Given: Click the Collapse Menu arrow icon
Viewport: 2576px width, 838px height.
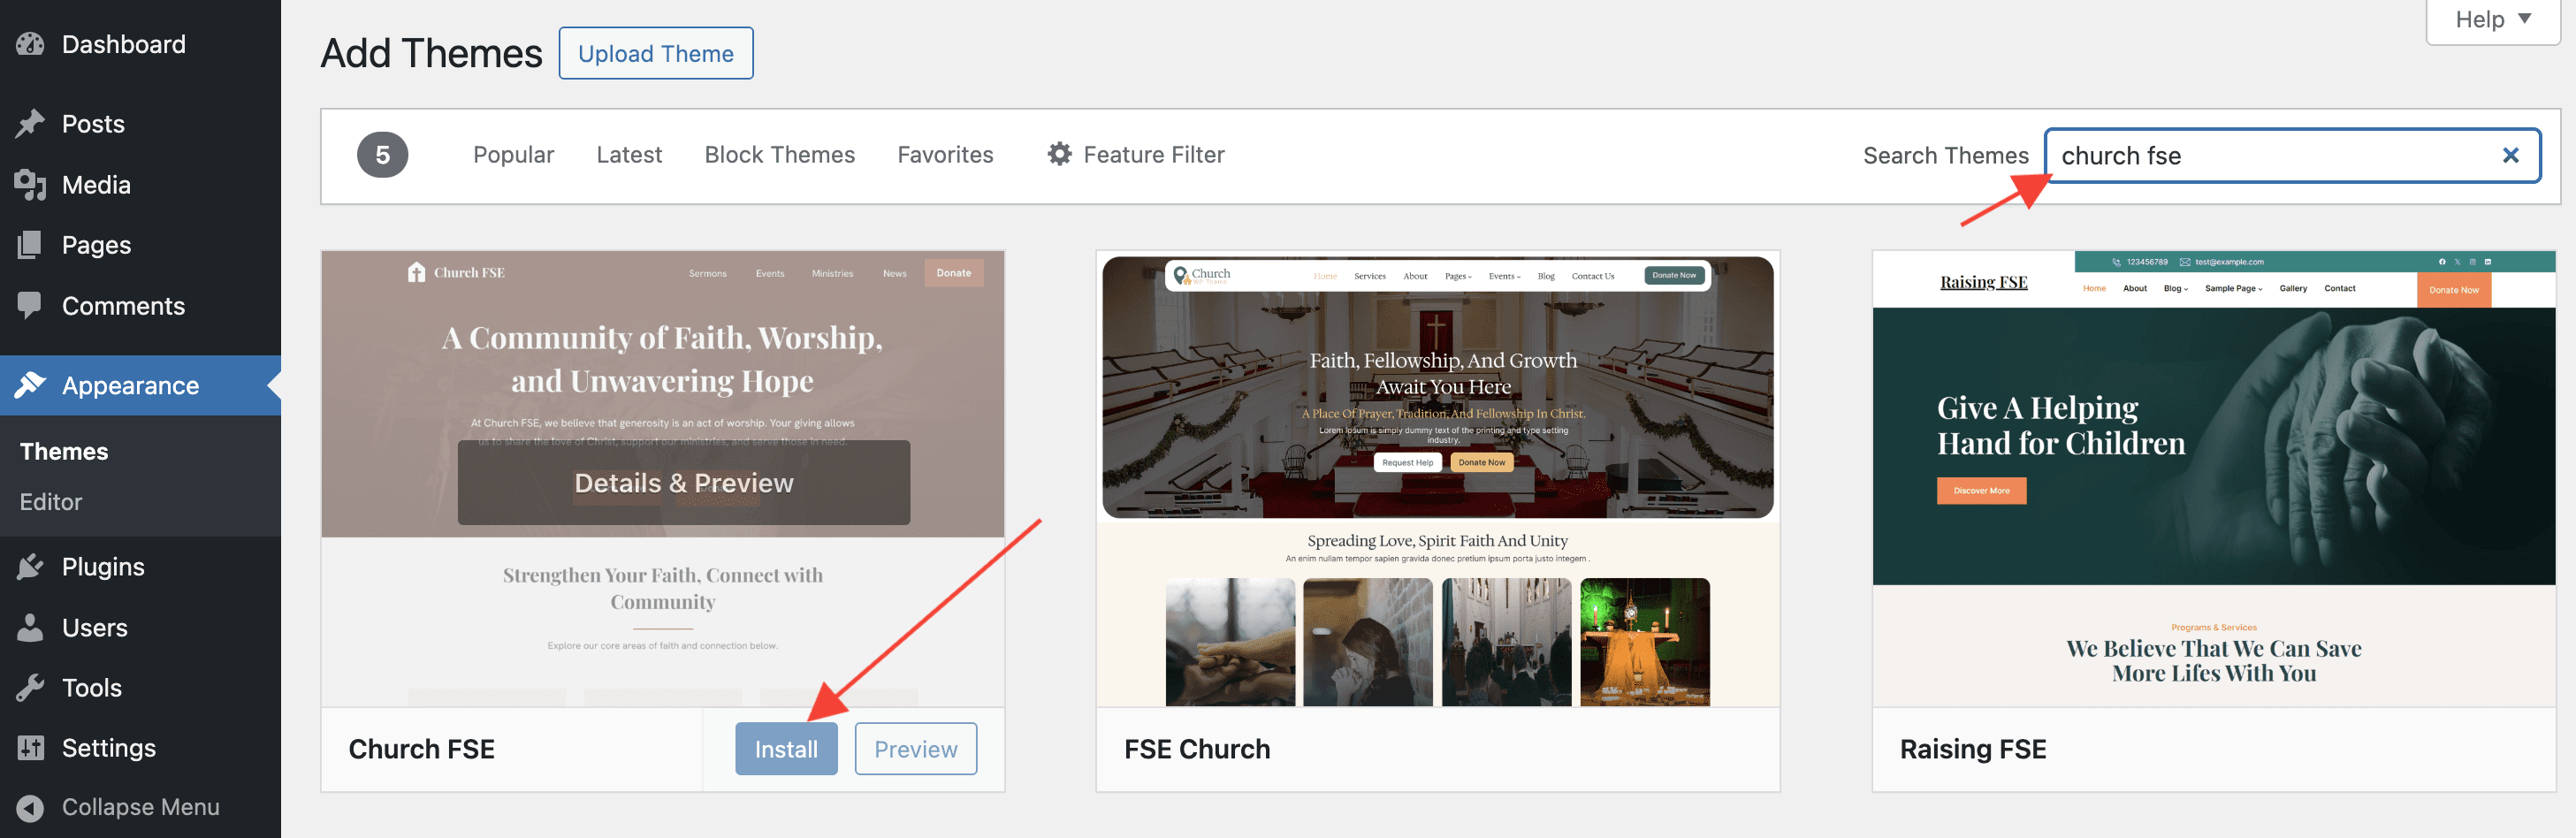Looking at the screenshot, I should pyautogui.click(x=30, y=807).
